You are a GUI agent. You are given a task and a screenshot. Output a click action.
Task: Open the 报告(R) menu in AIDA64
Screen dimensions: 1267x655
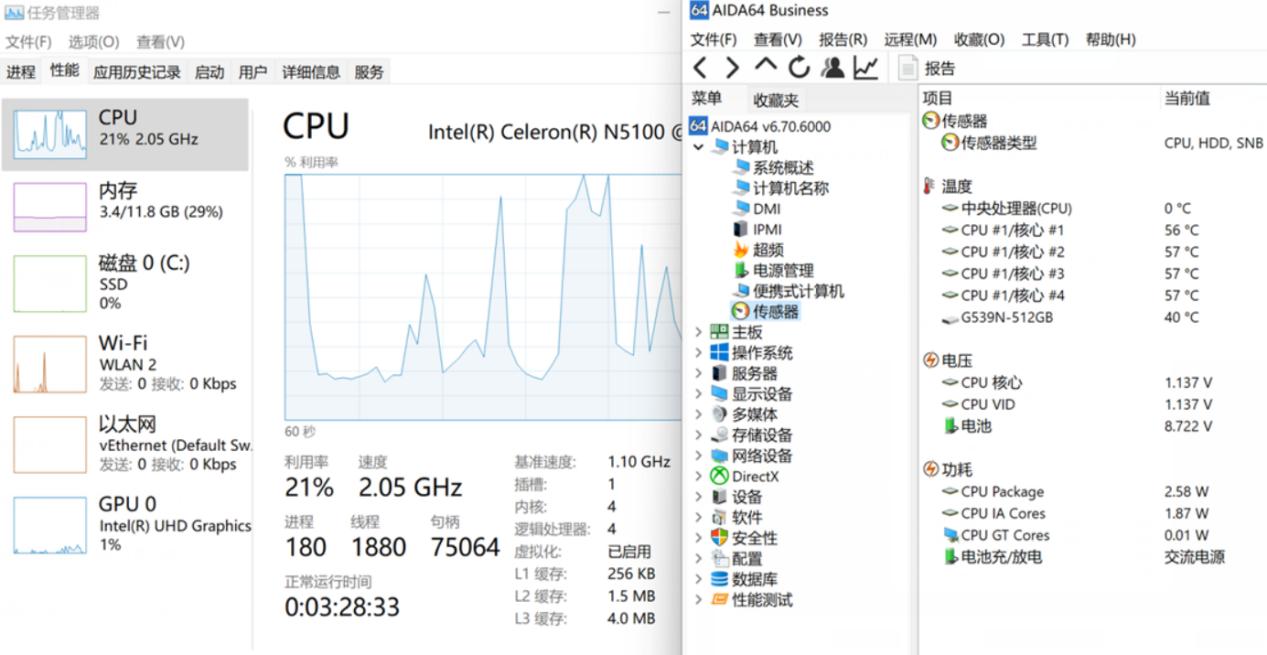843,39
